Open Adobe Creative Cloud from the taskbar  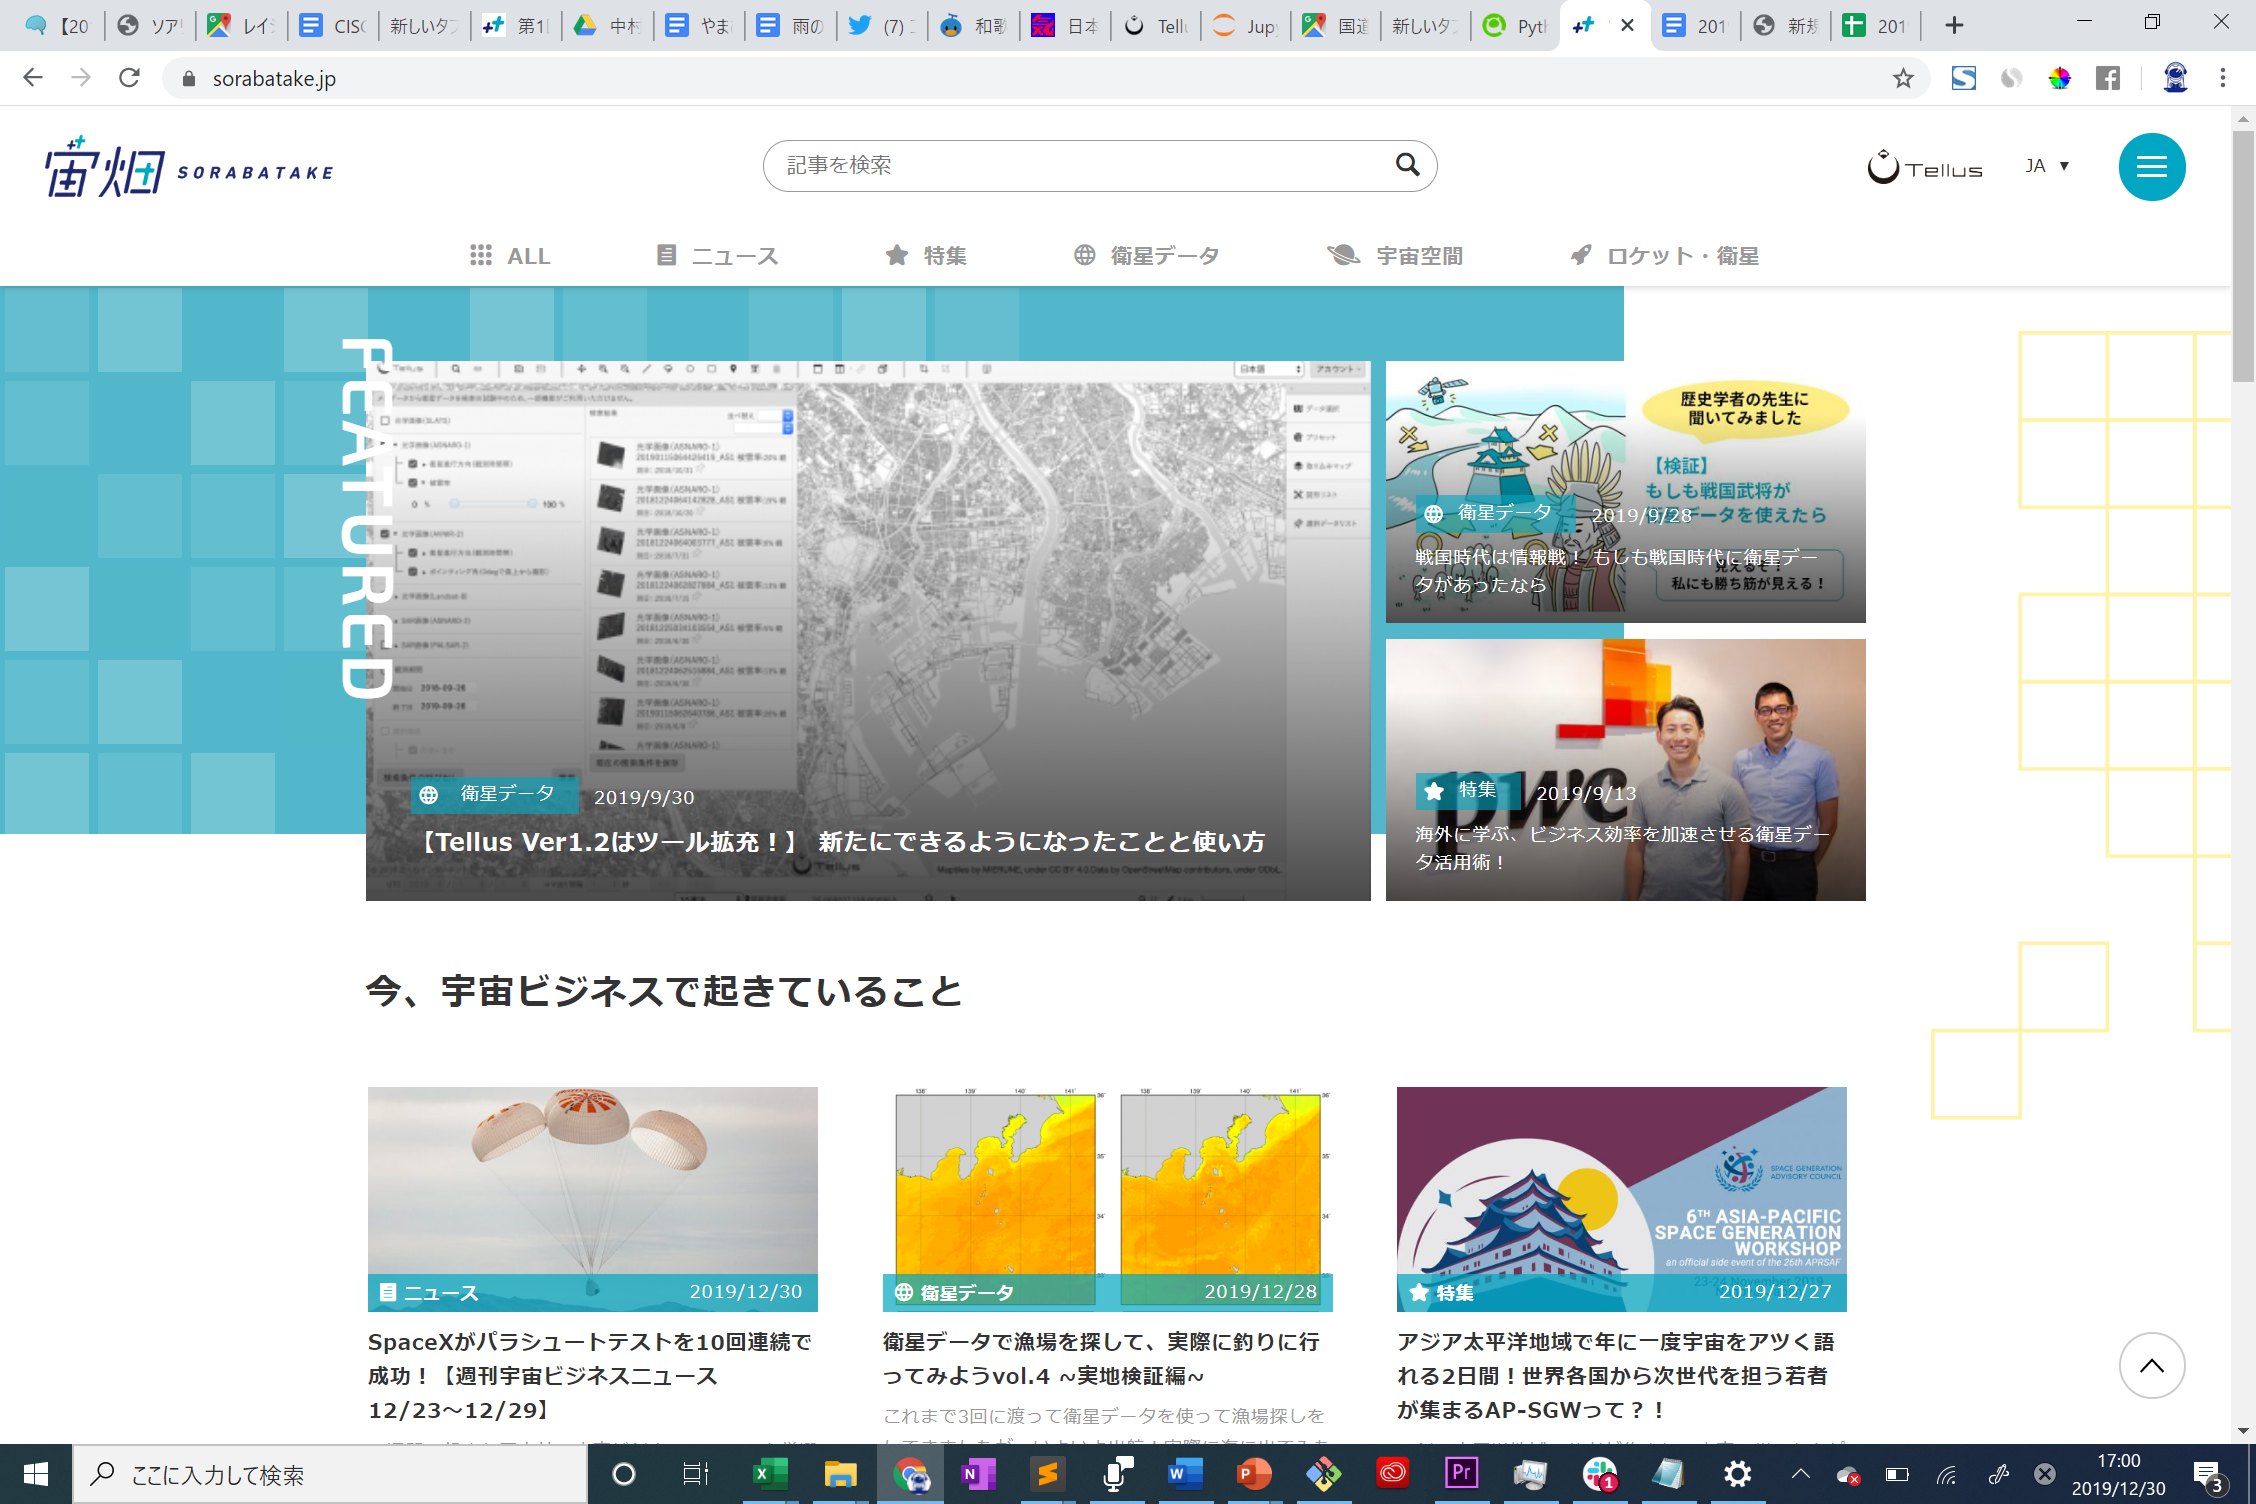point(1392,1474)
